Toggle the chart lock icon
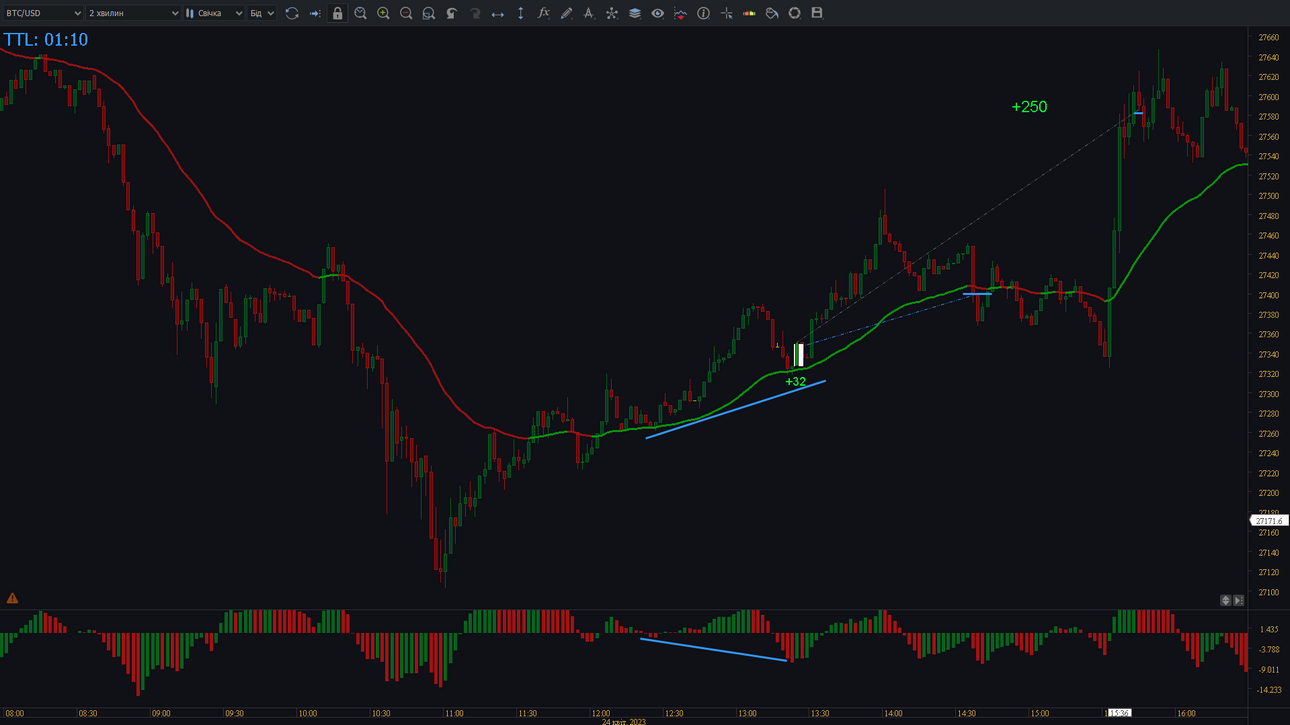 [338, 13]
